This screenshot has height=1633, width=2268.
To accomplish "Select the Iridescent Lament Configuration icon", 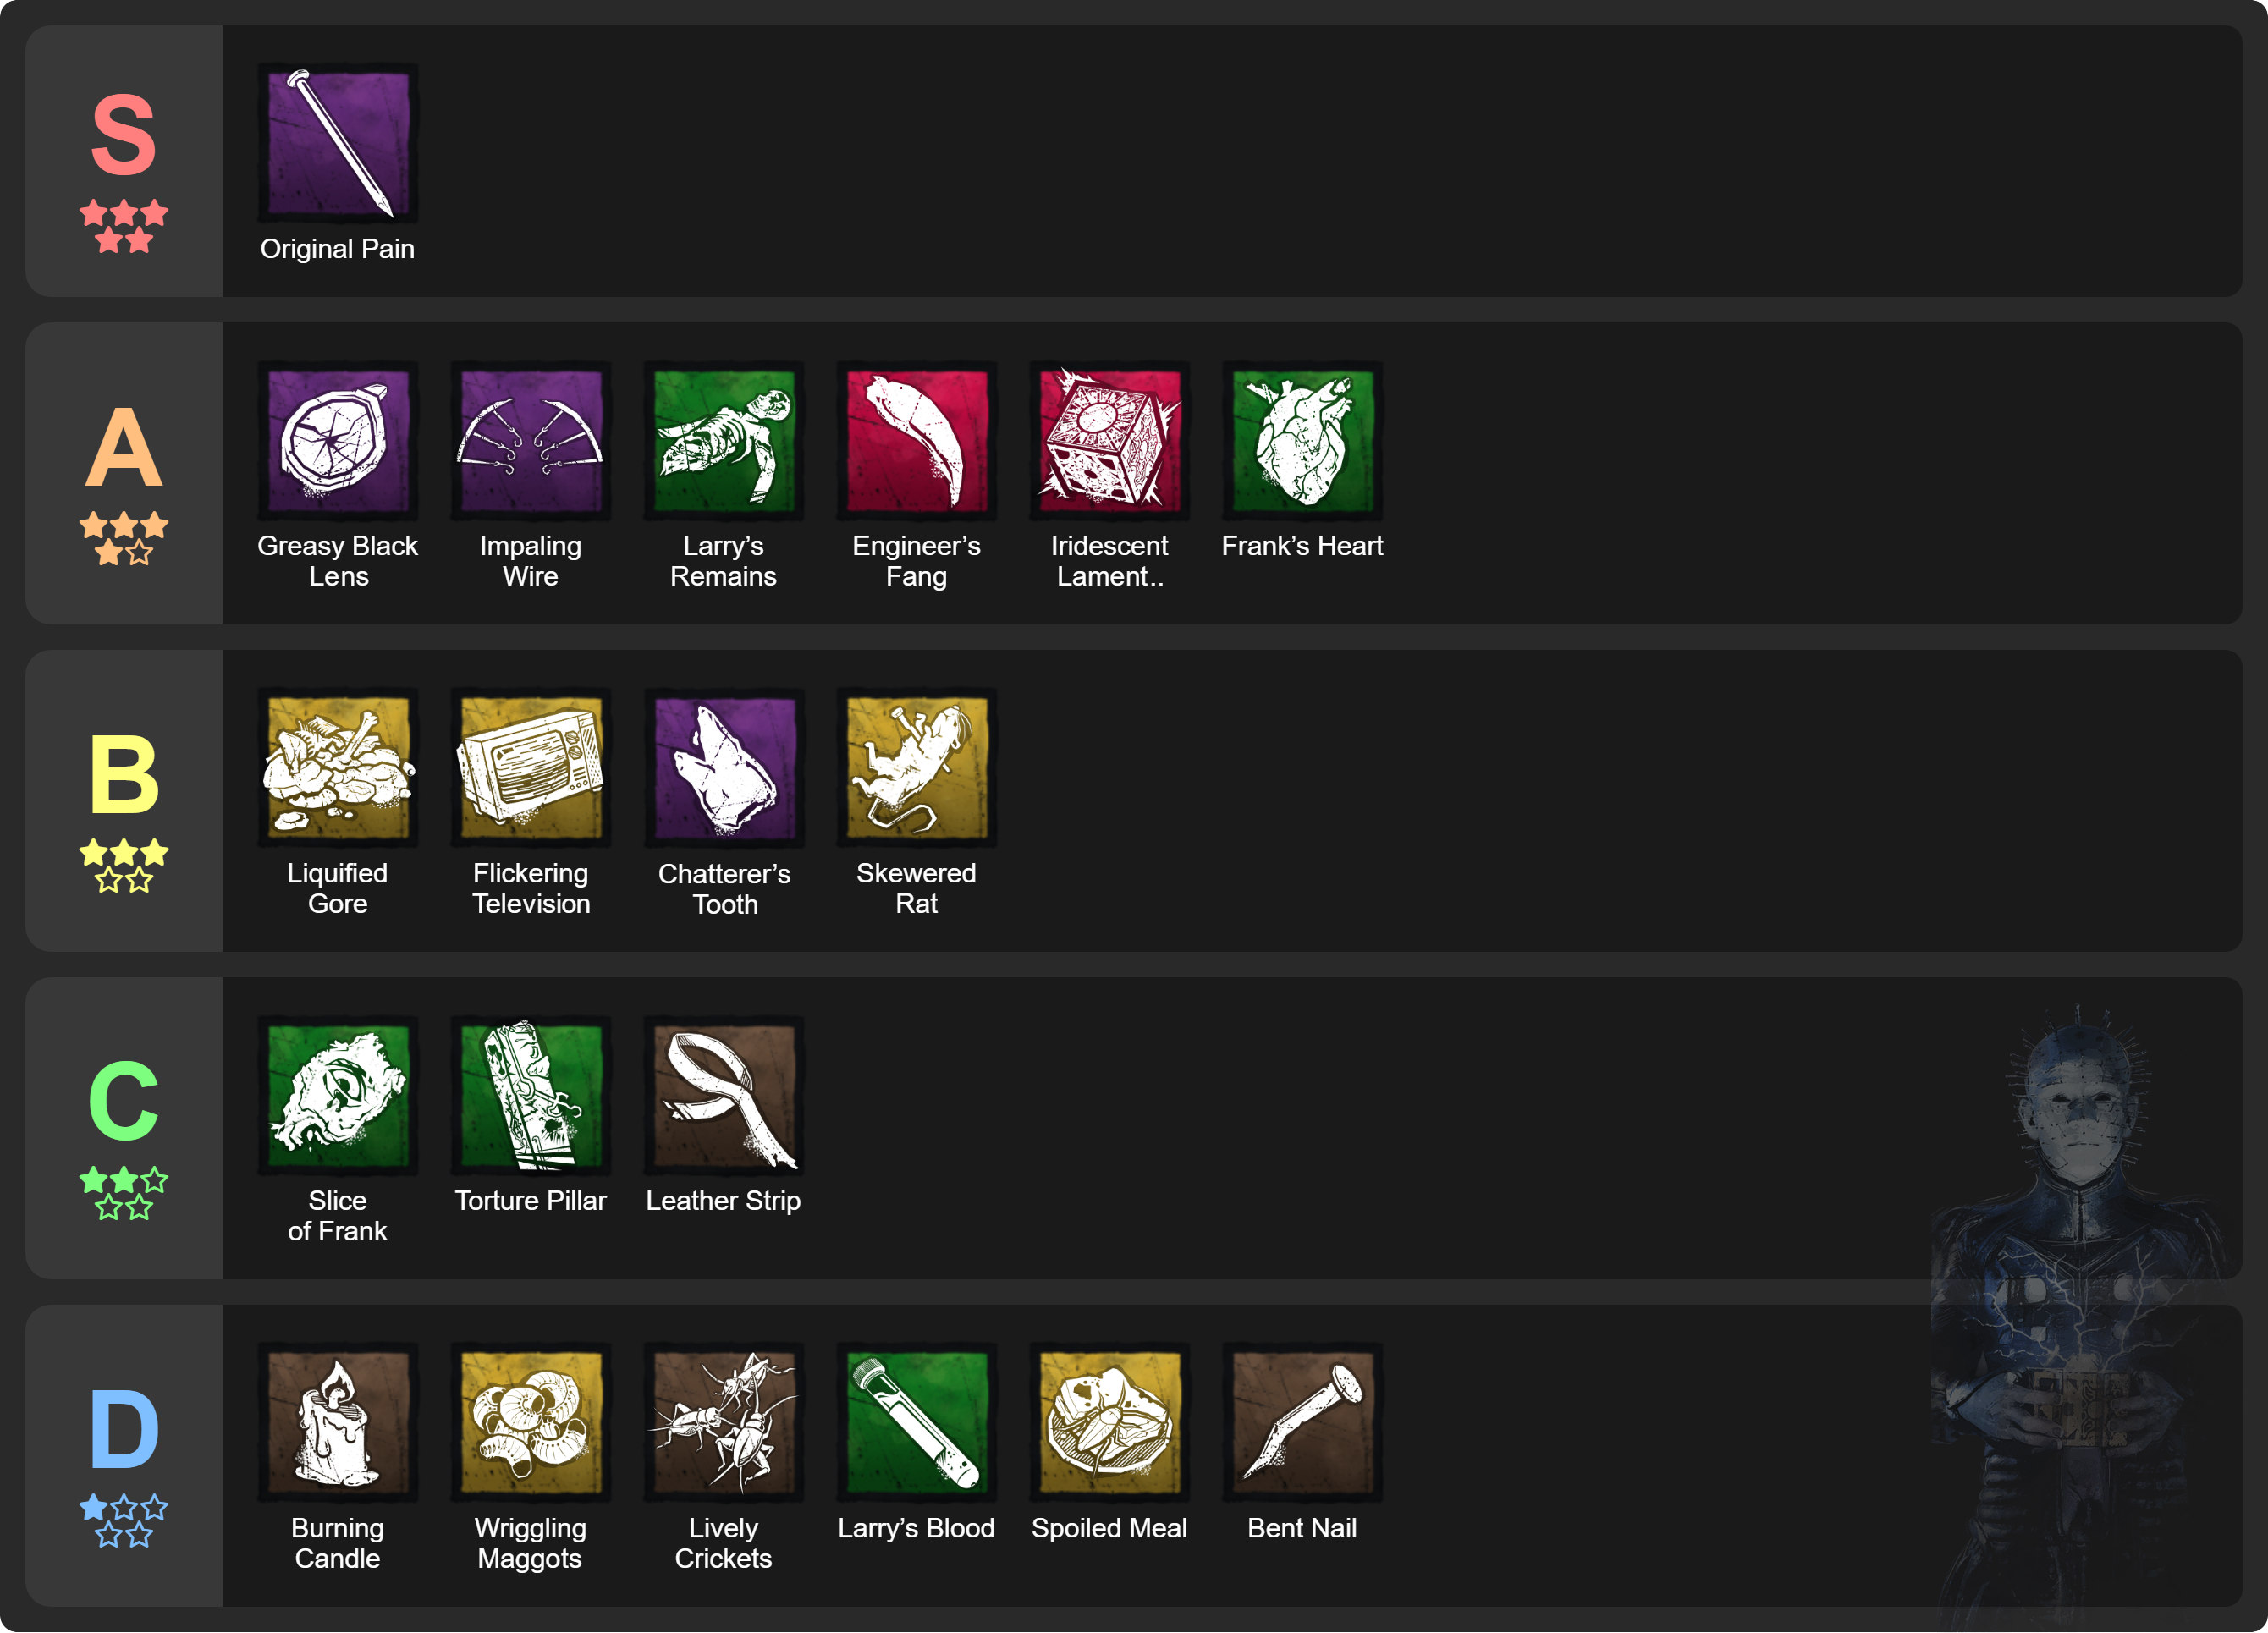I will click(x=1109, y=440).
